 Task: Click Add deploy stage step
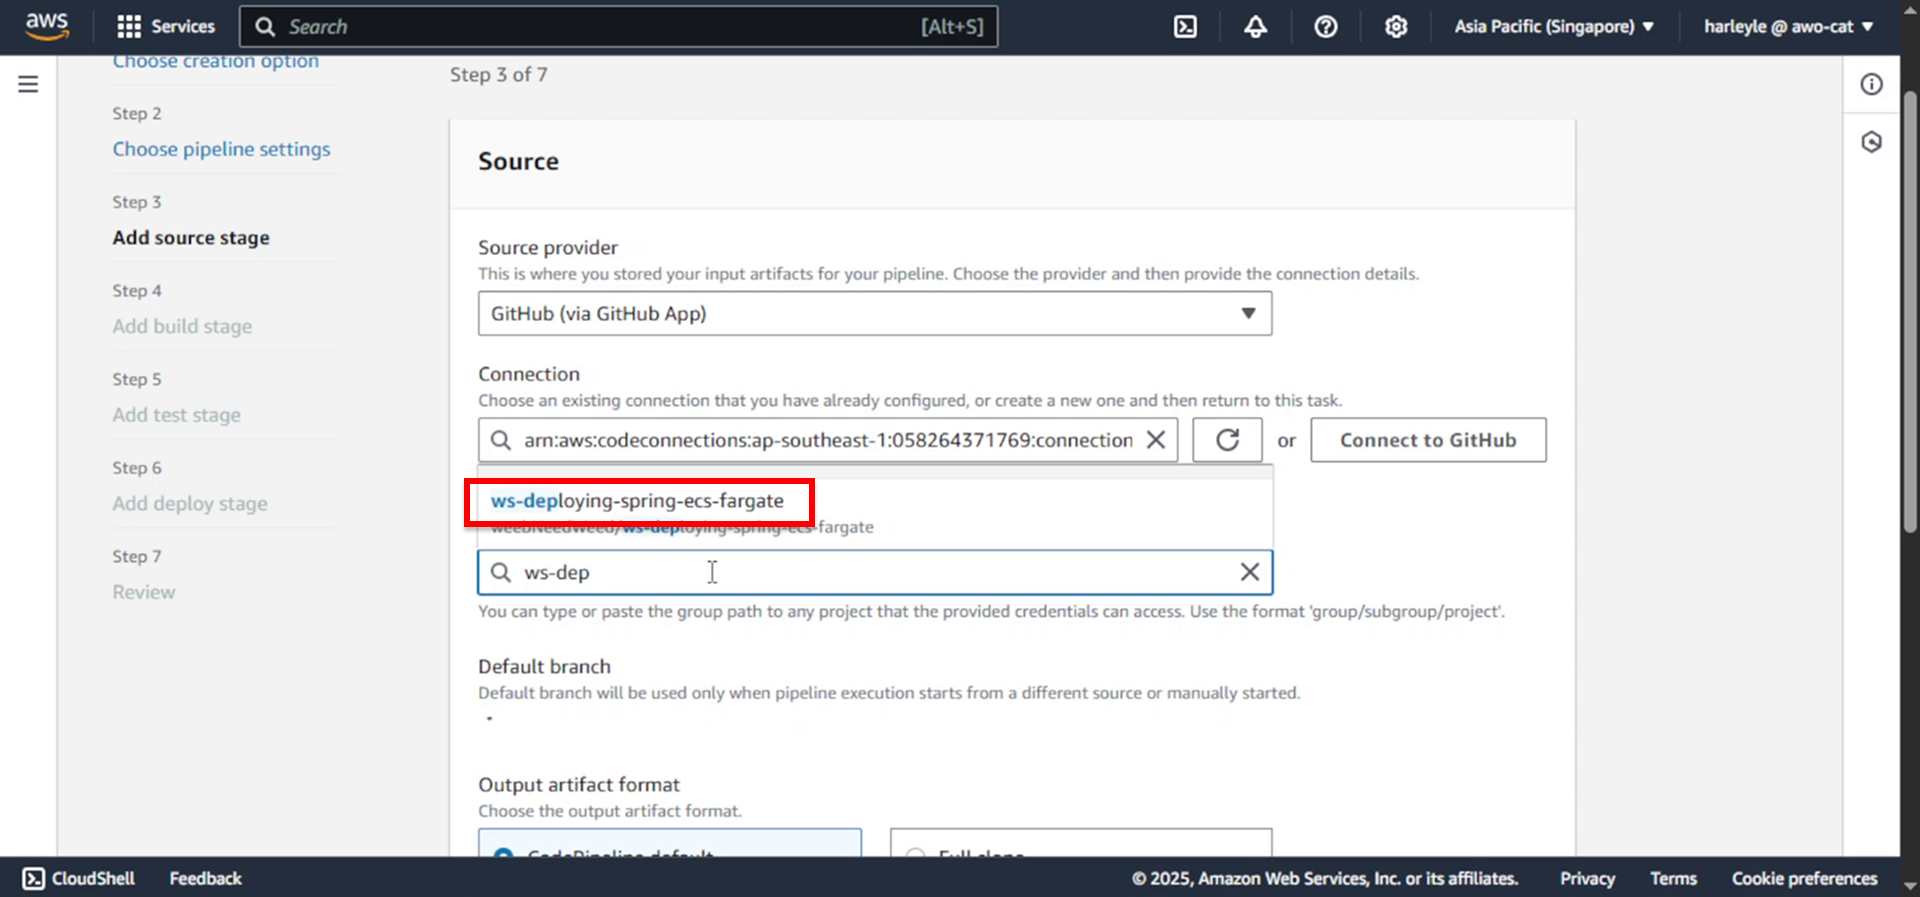coord(190,503)
